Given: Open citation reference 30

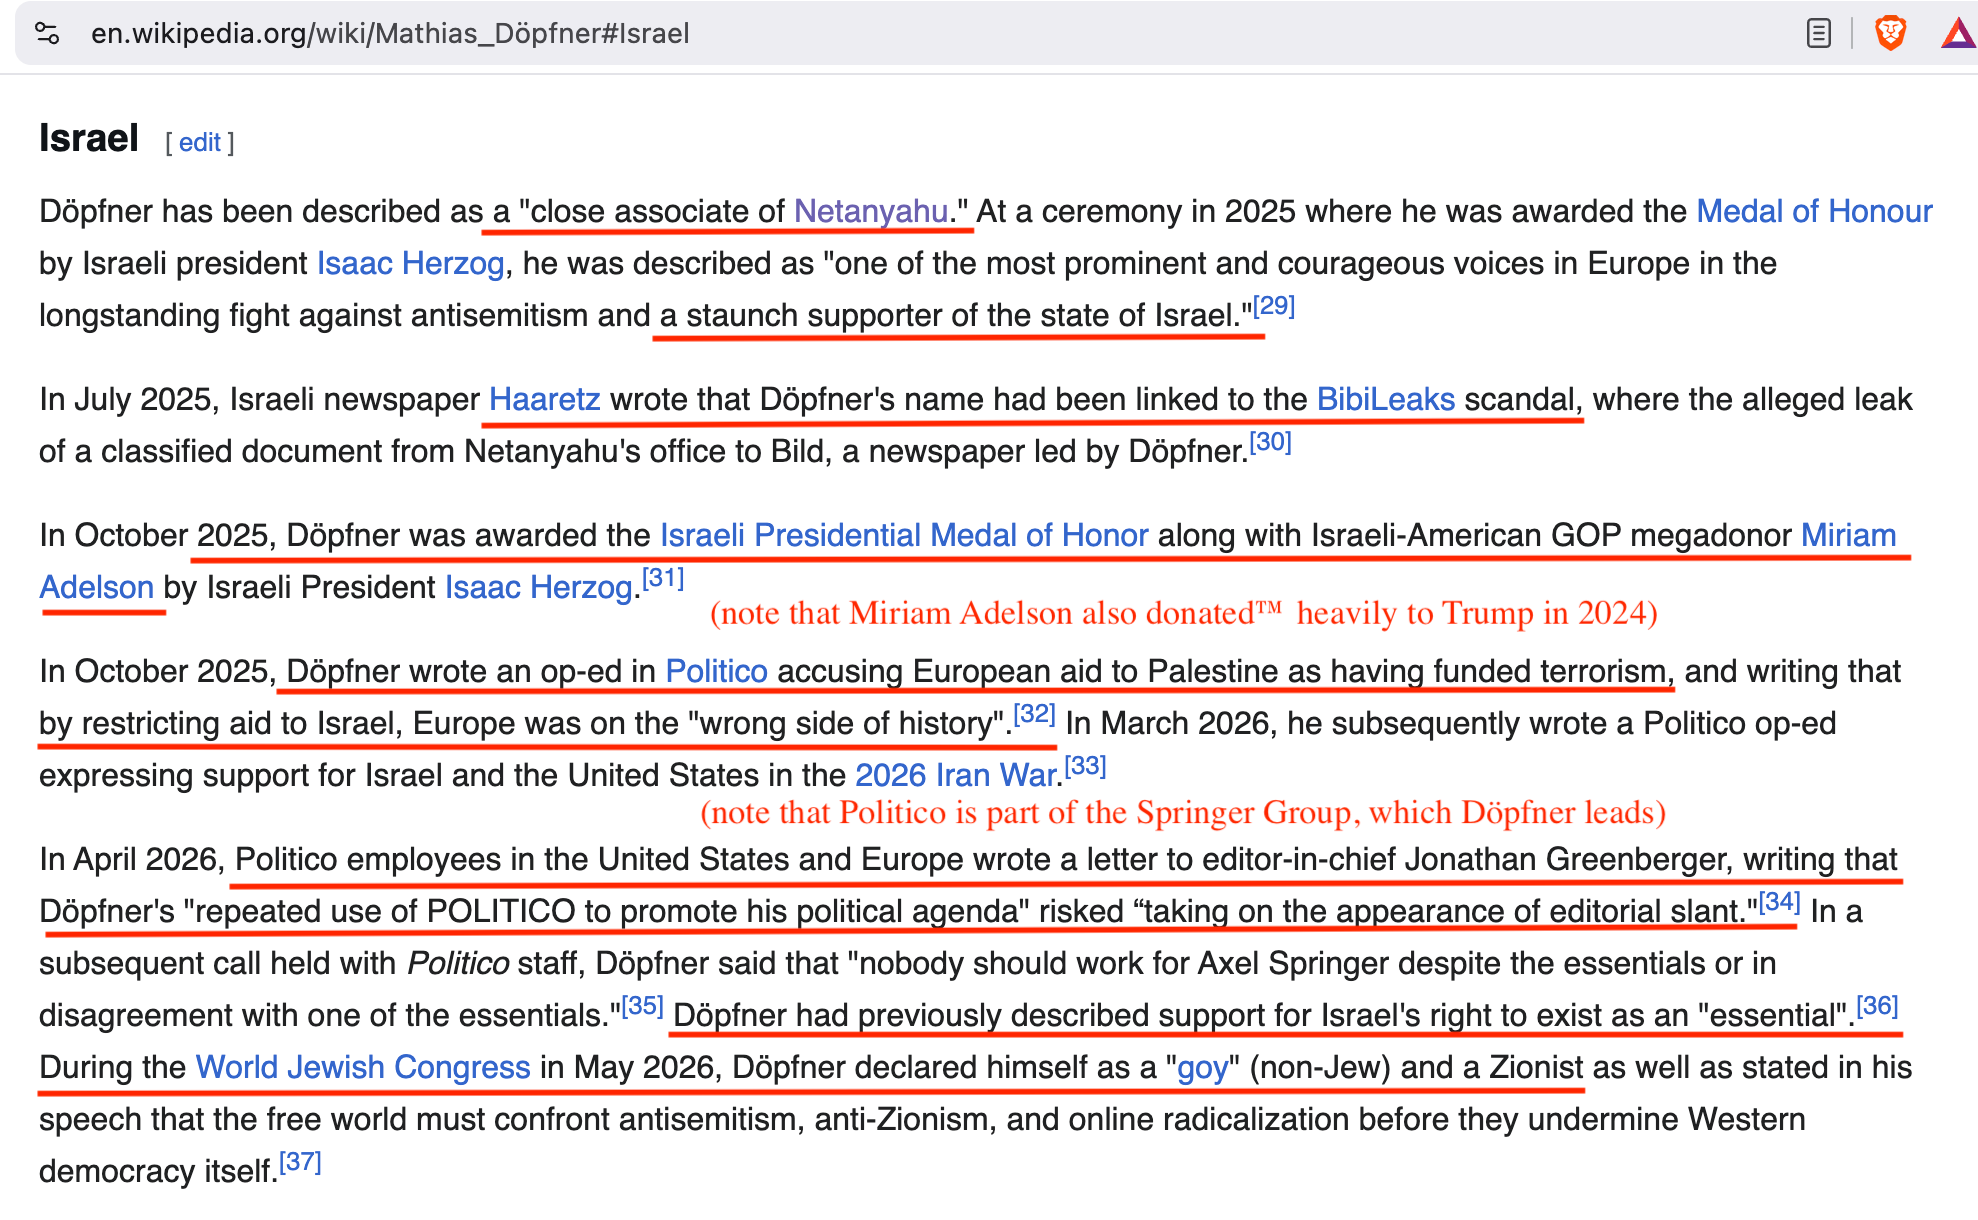Looking at the screenshot, I should [1270, 442].
